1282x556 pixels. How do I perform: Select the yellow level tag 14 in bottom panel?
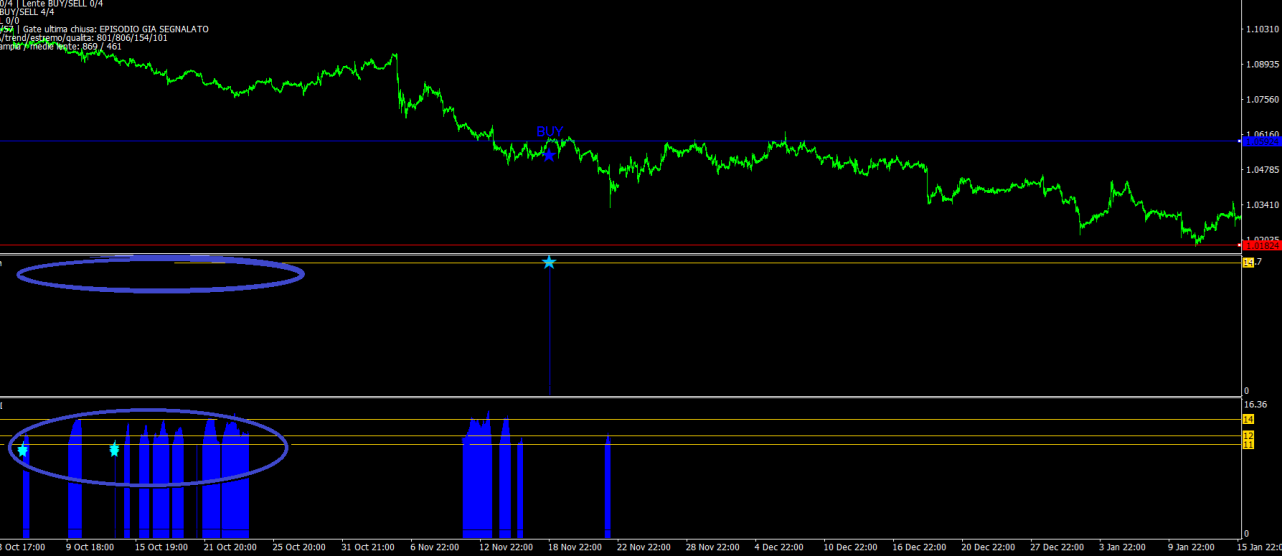pos(1247,419)
